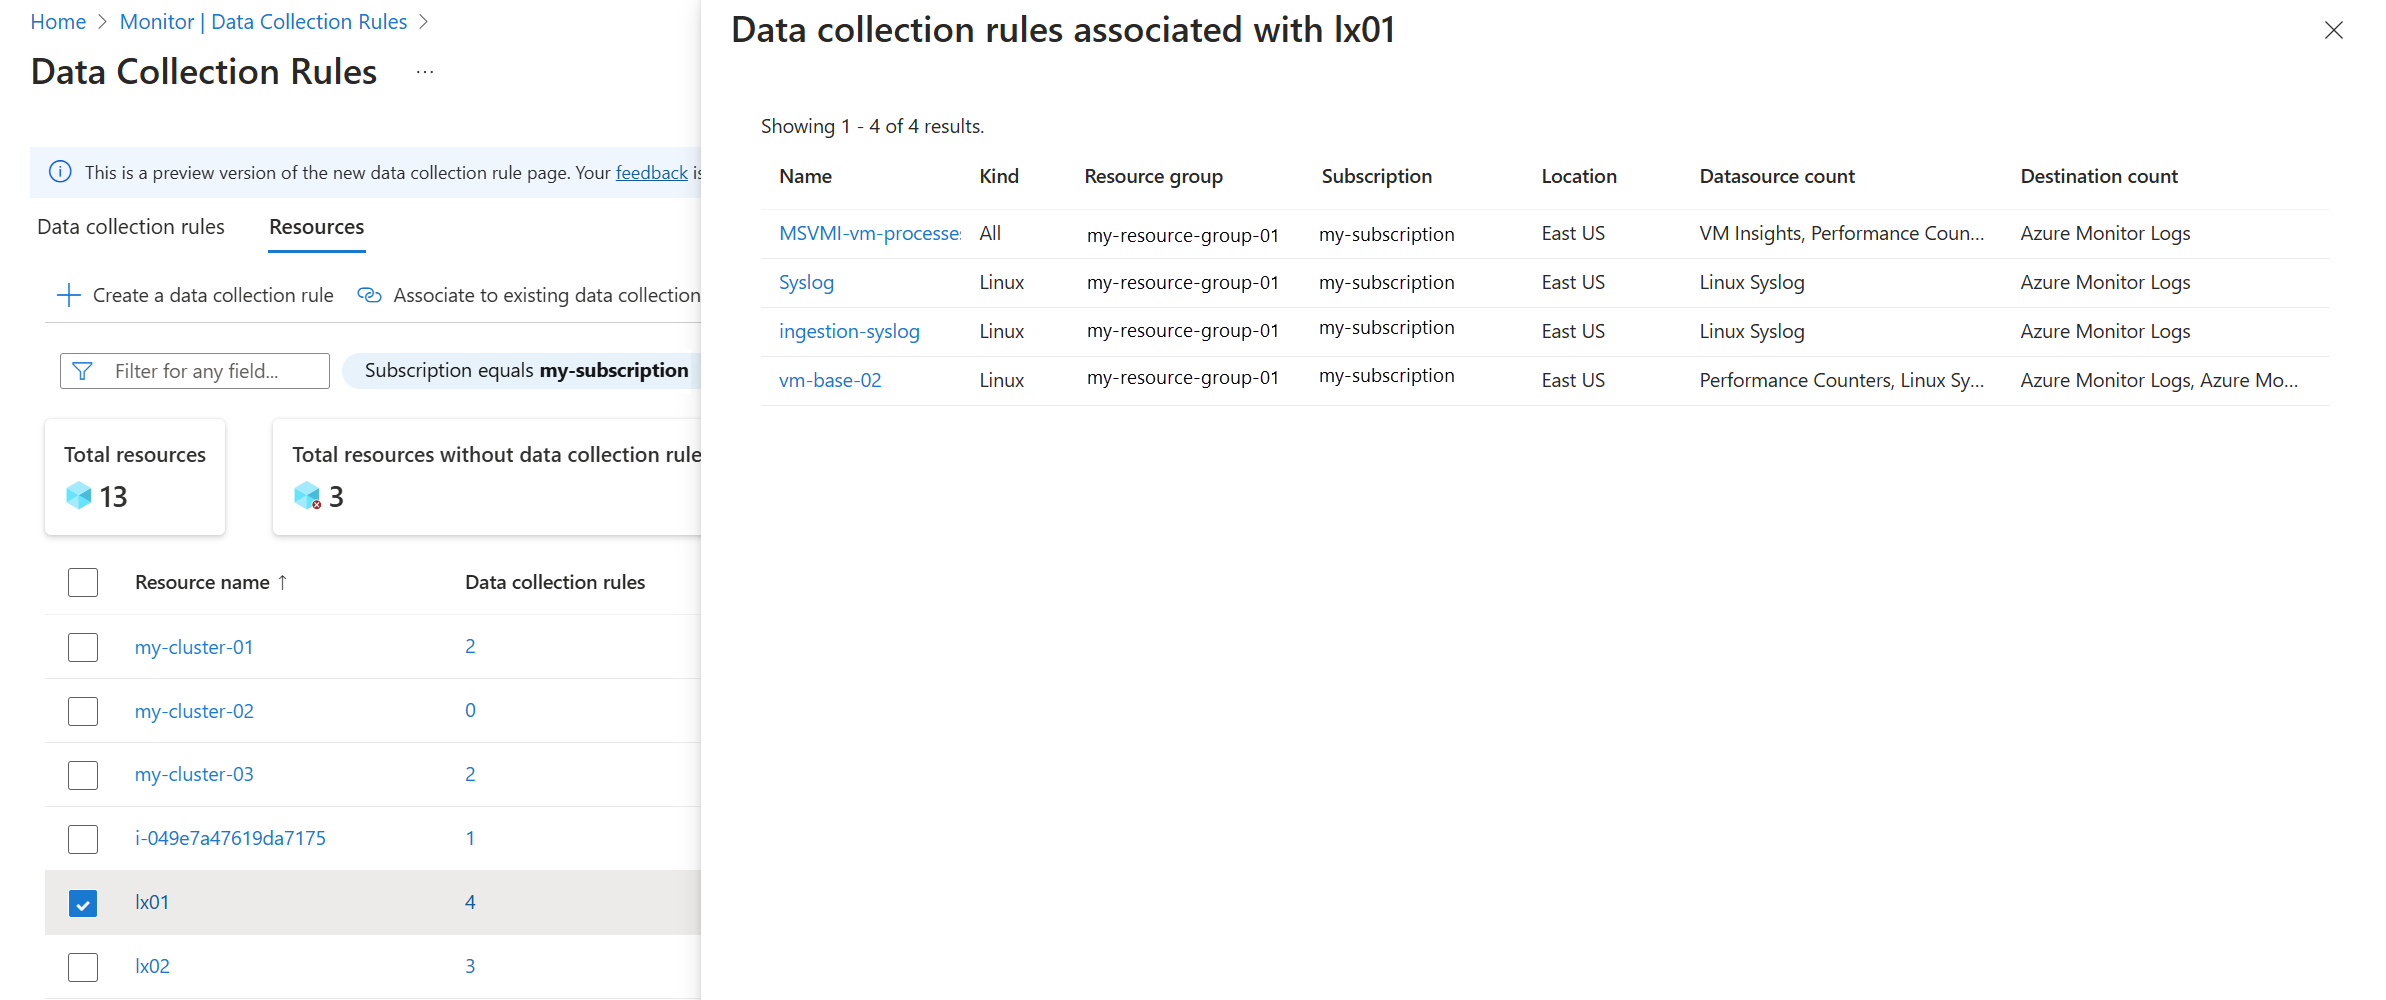Close the associated data collection rules panel
This screenshot has width=2386, height=1000.
click(x=2333, y=31)
